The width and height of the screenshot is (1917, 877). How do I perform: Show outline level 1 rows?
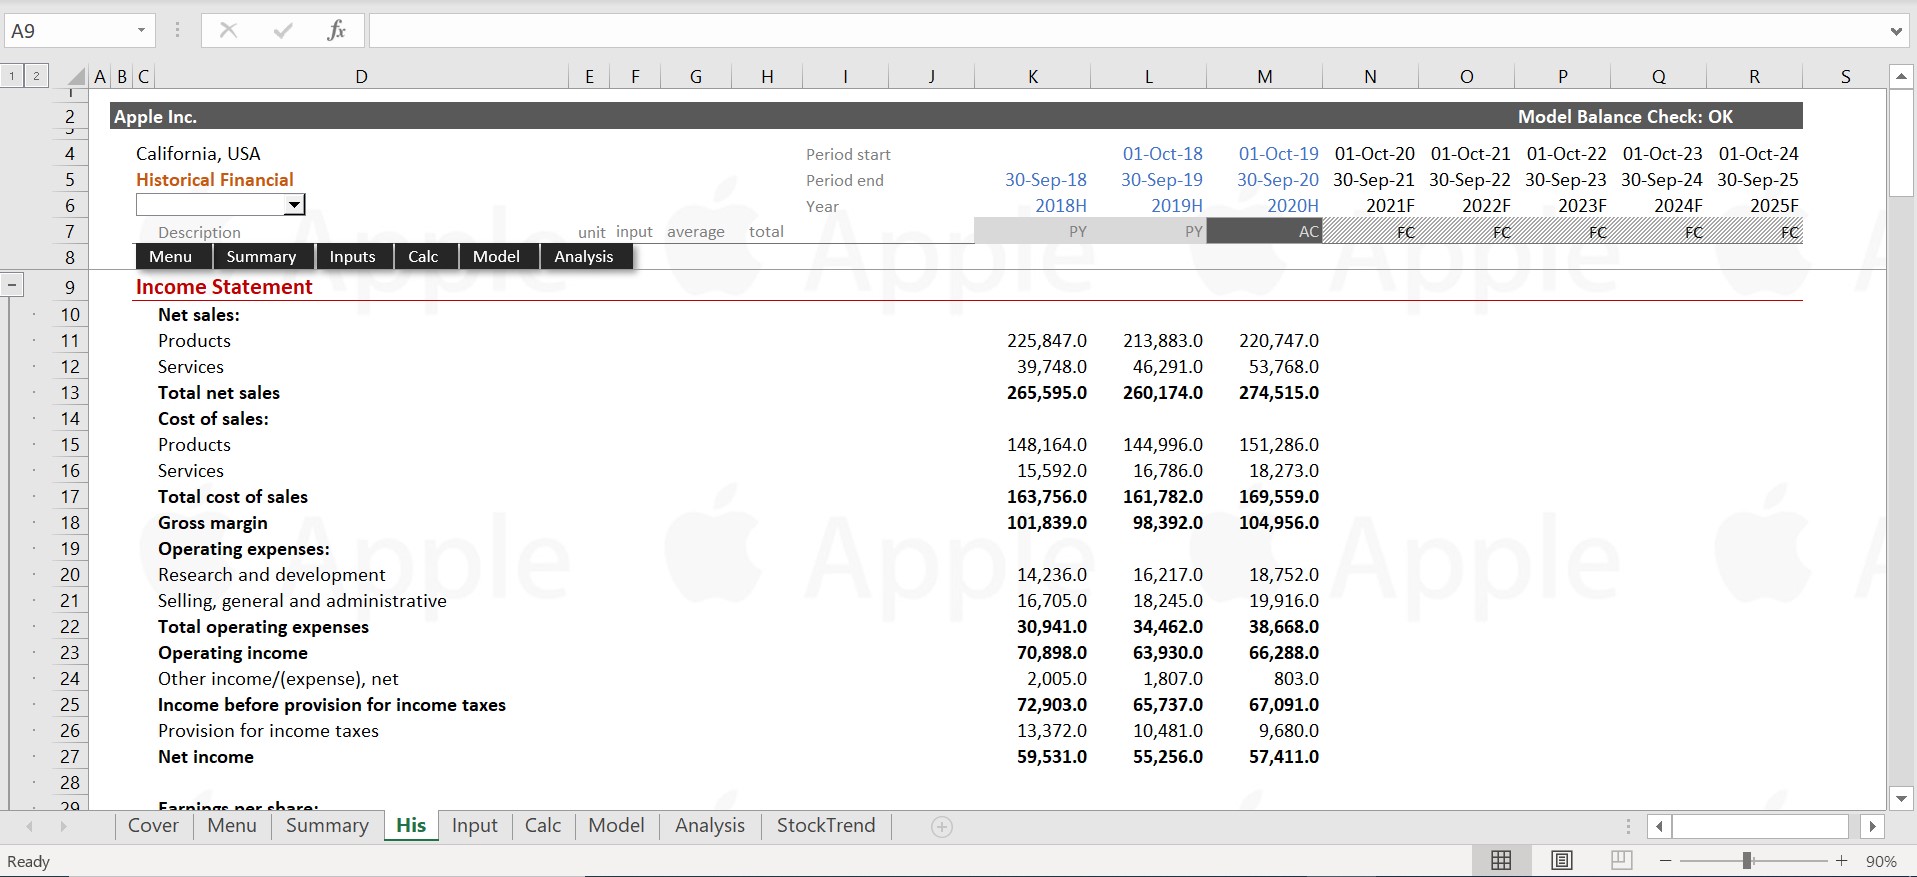tap(12, 76)
